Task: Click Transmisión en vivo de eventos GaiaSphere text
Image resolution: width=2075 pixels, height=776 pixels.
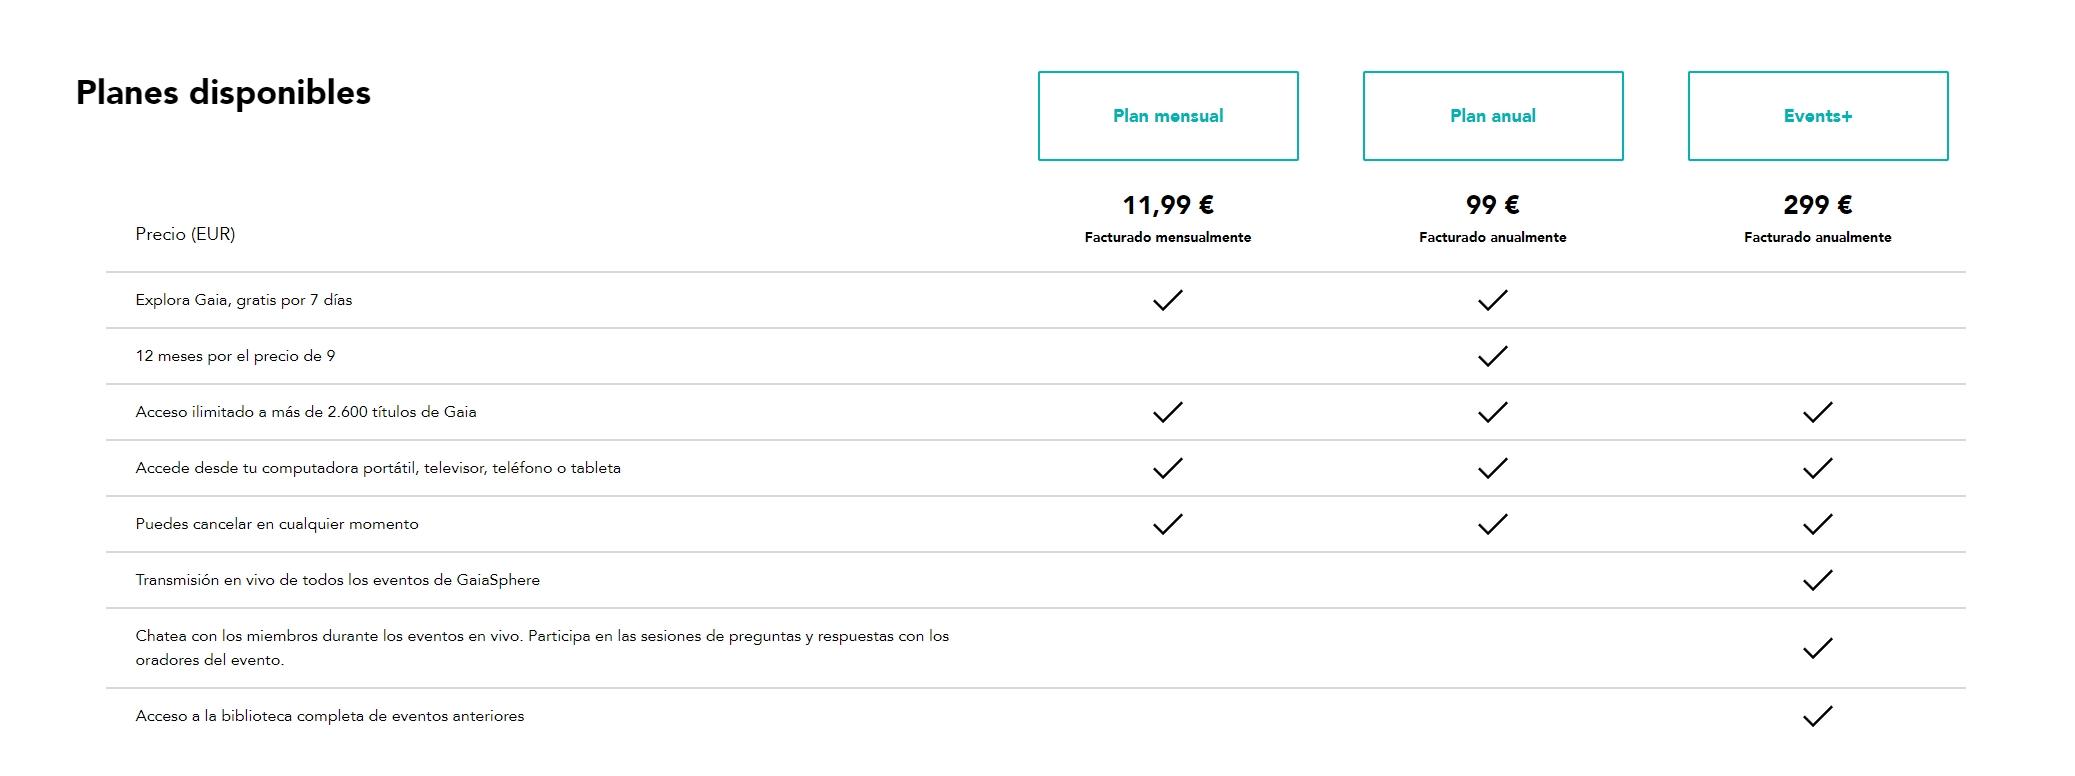Action: pos(338,580)
